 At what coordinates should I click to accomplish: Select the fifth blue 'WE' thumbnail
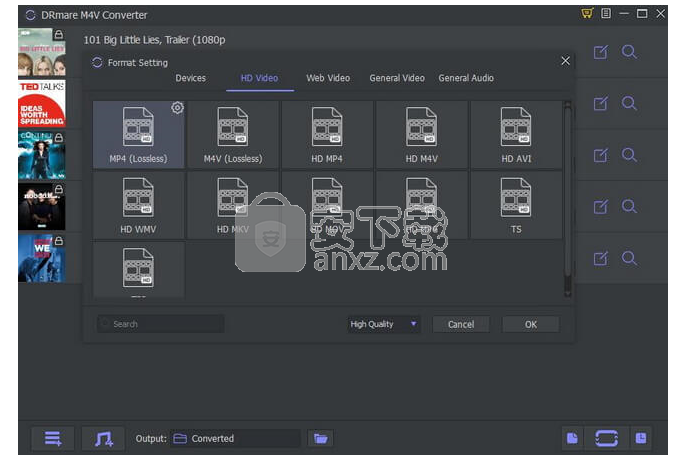point(42,258)
